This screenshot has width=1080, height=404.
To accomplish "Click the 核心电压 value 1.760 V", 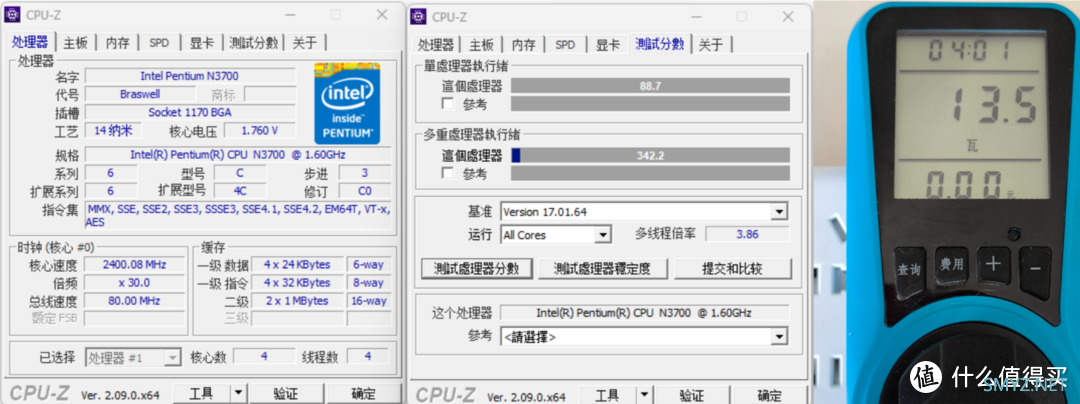I will tap(260, 131).
